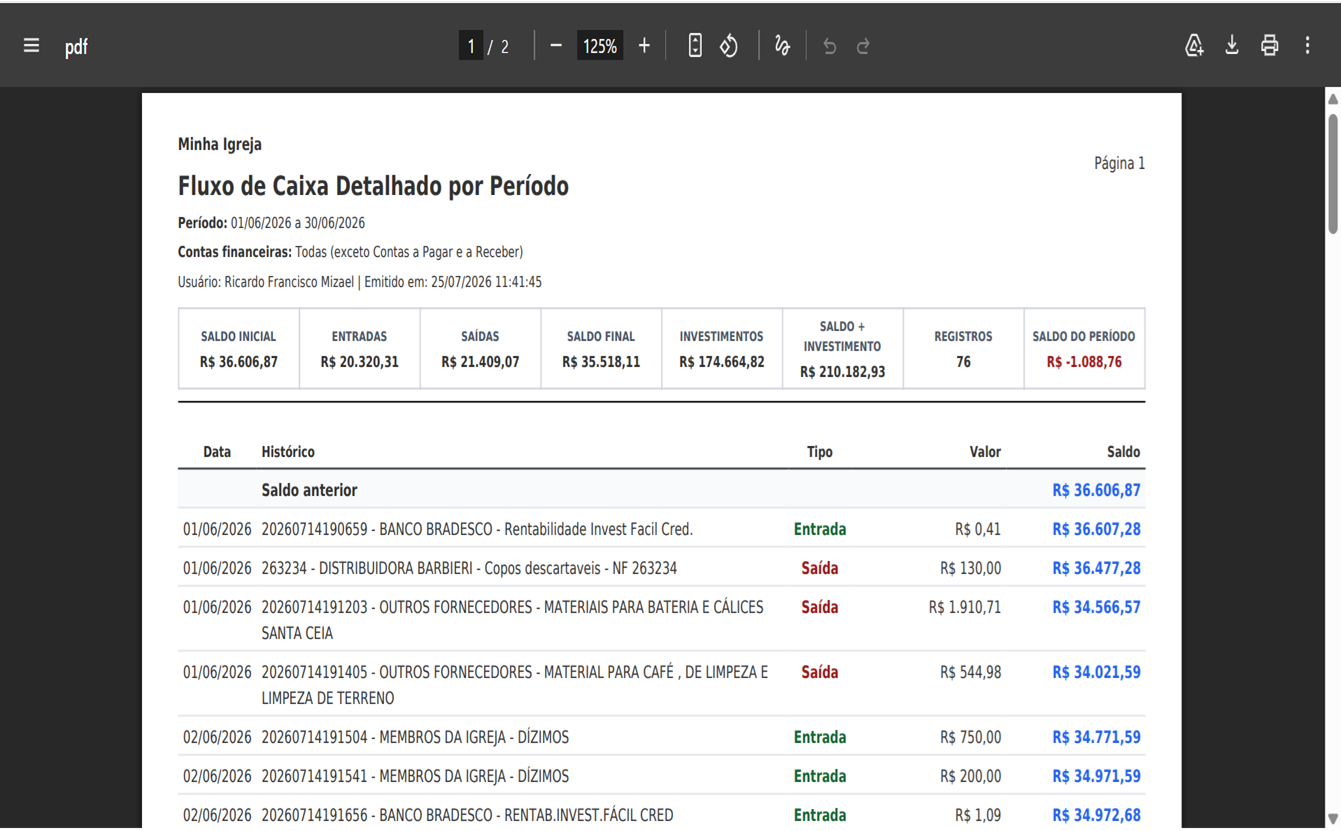The image size is (1341, 831).
Task: Click the 'Período: 01/06/2026 a 30/06/2026' line
Action: click(x=271, y=223)
